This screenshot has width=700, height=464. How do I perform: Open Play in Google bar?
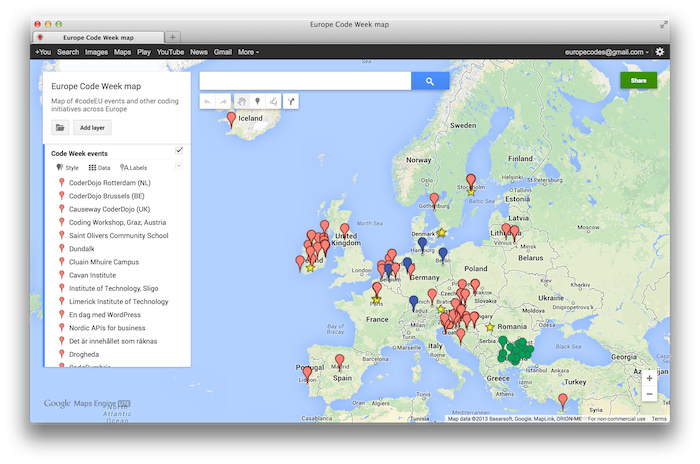point(144,52)
